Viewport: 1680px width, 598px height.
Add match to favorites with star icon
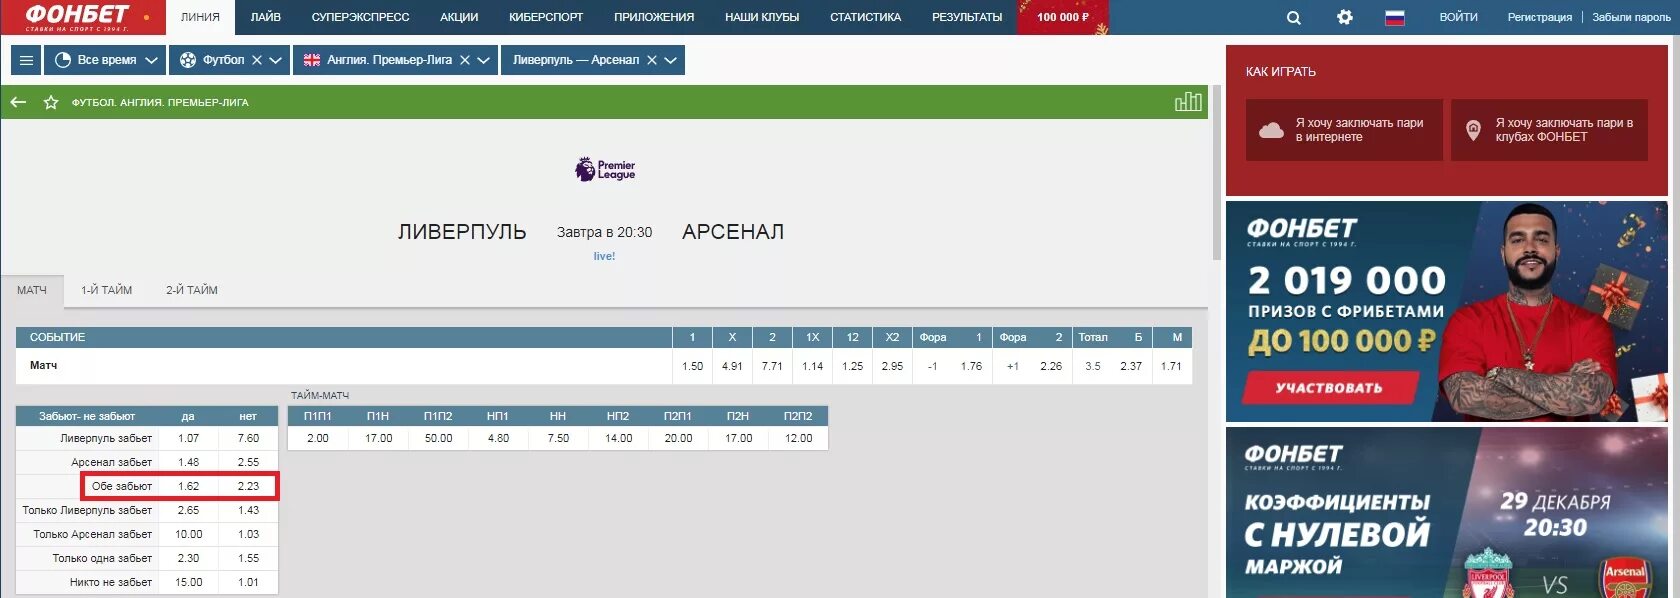51,102
